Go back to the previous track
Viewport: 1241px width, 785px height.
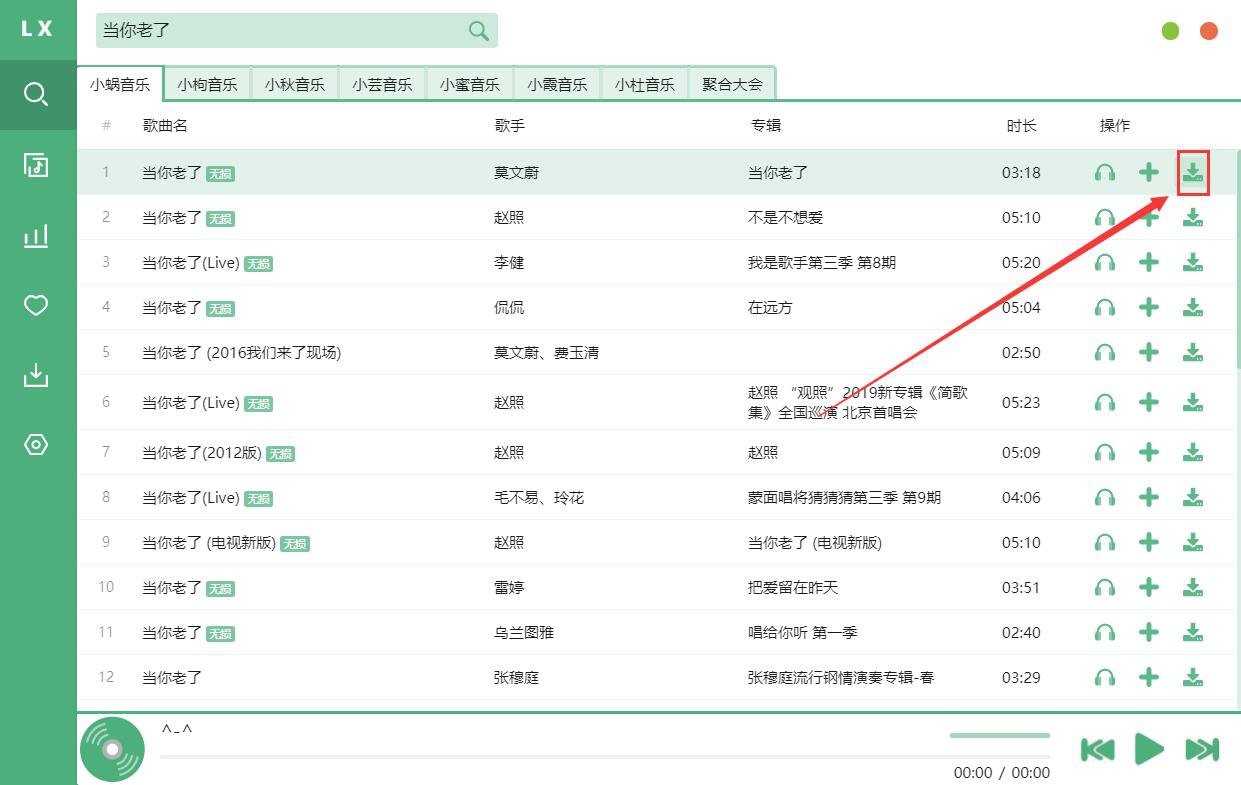coord(1098,749)
